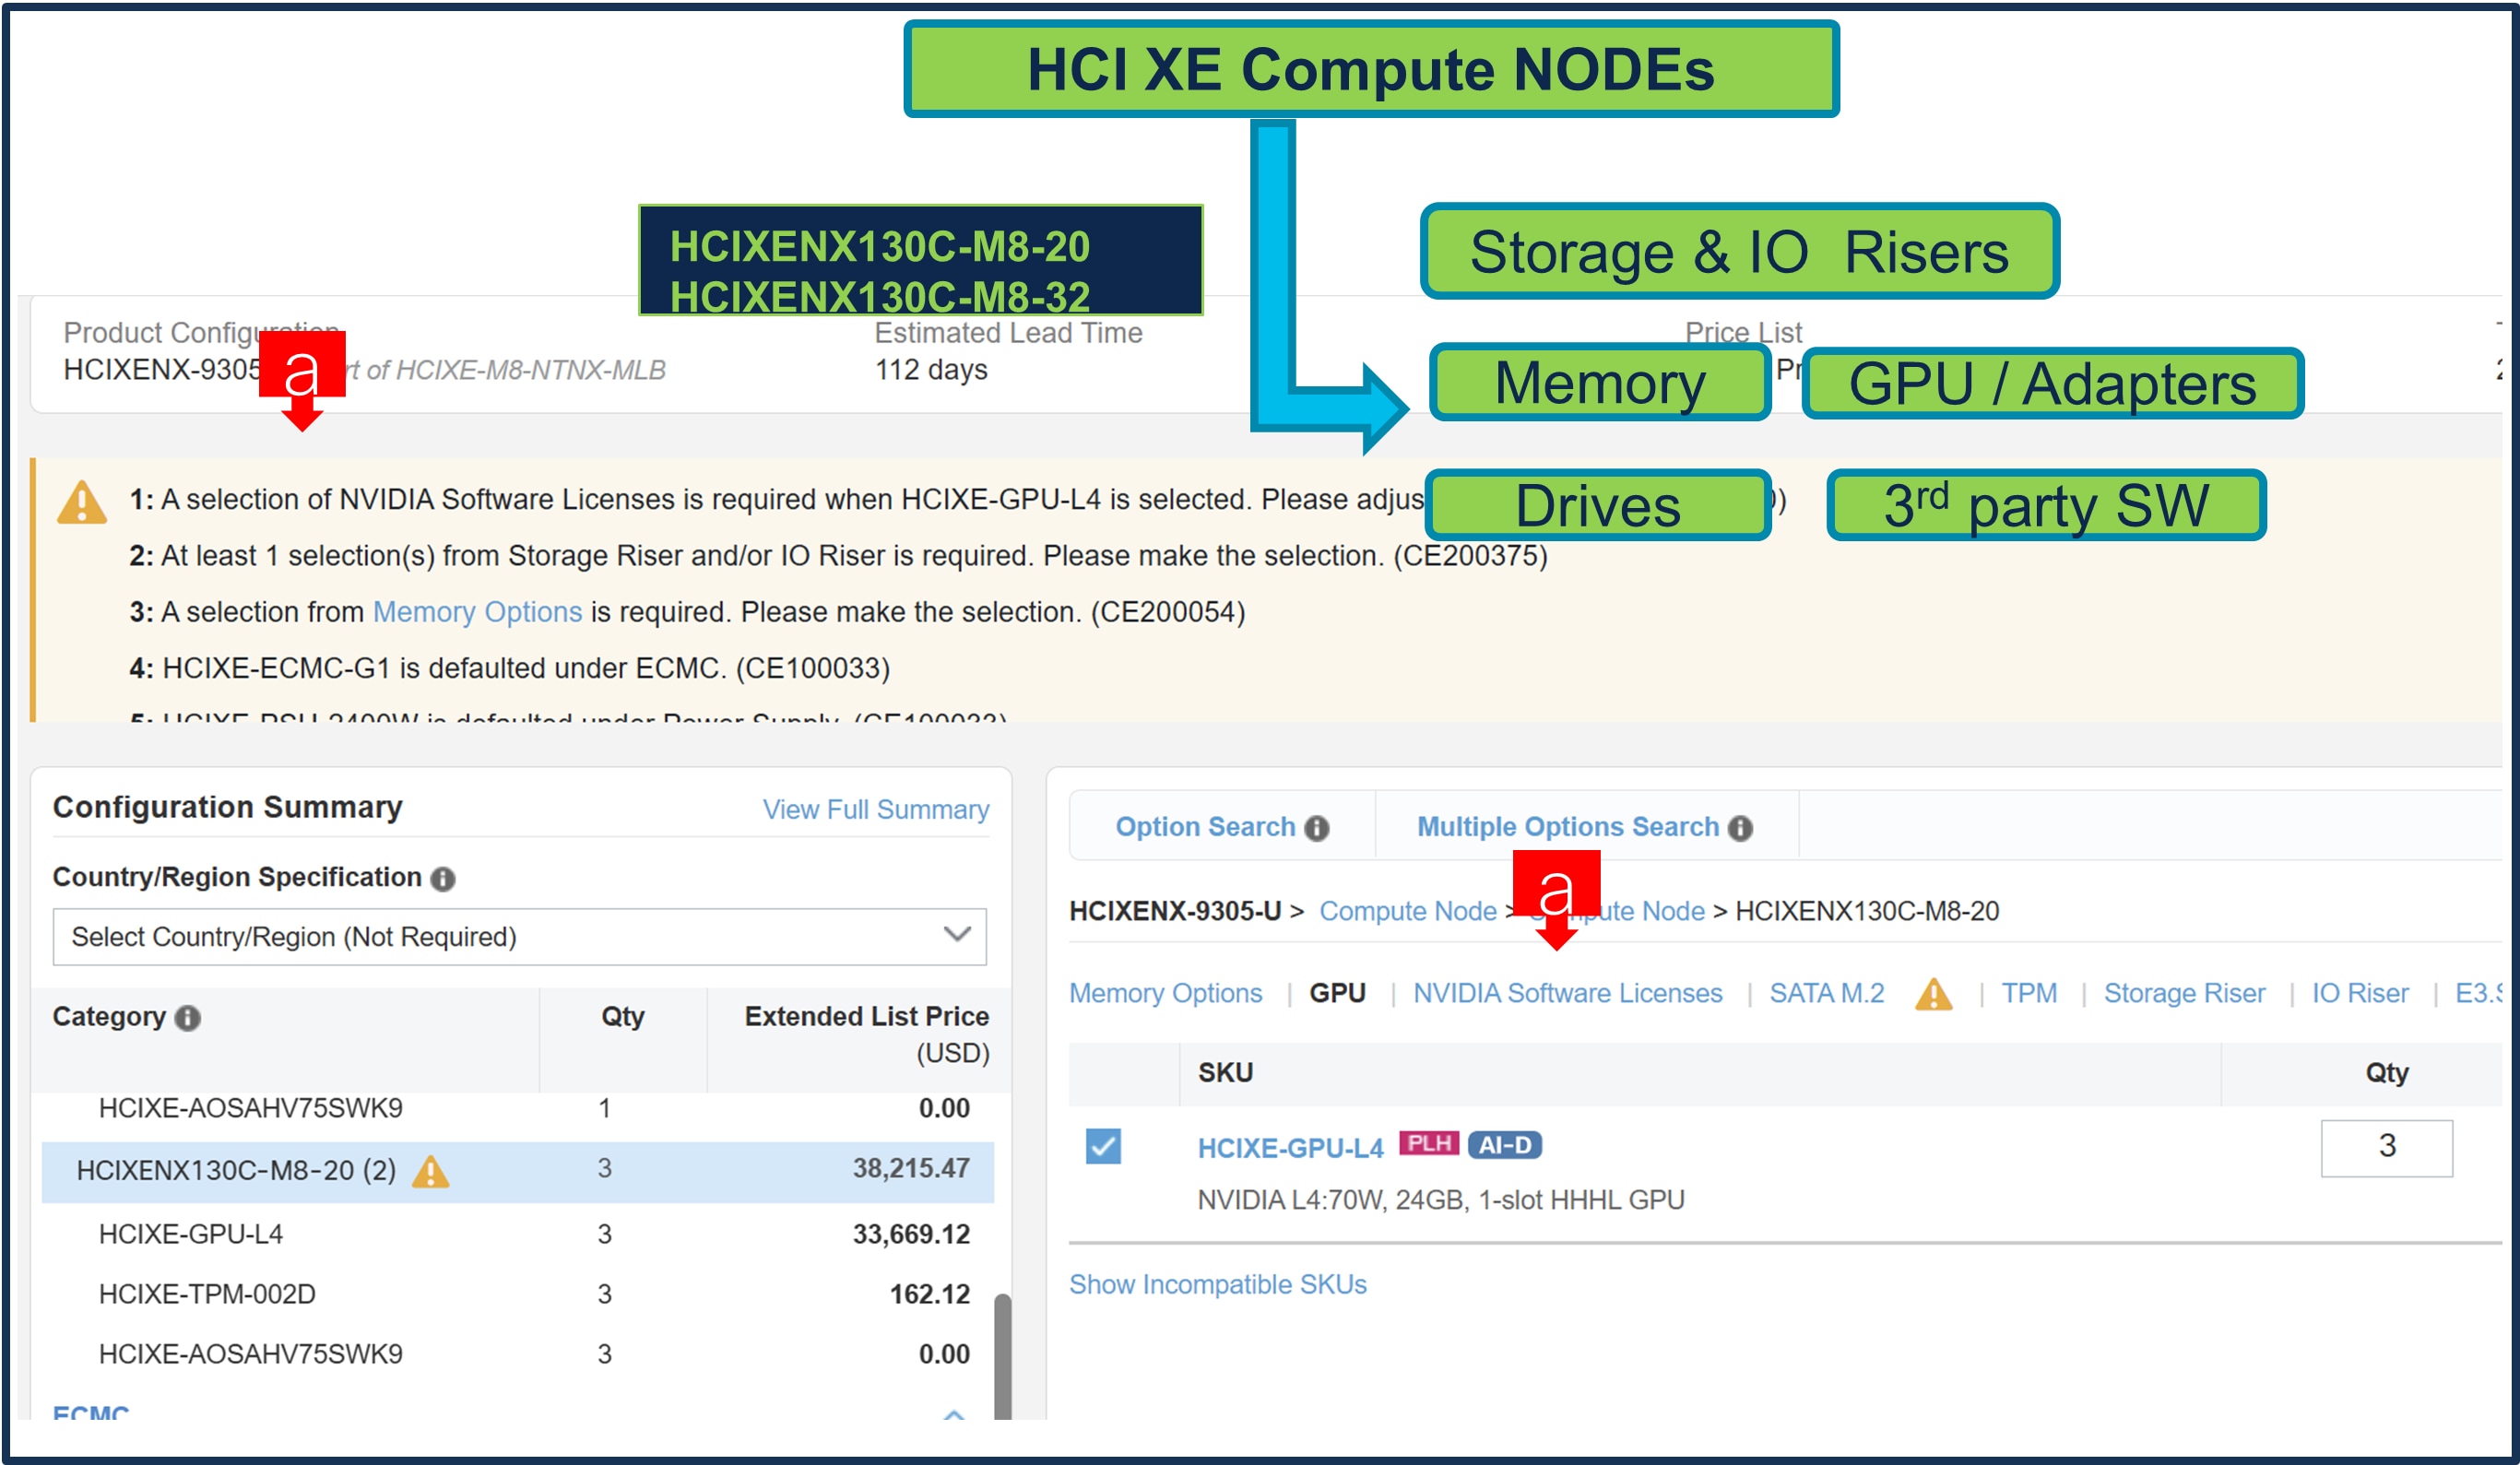Click the HCIXENX-9305-U breadcrumb root

click(1175, 911)
